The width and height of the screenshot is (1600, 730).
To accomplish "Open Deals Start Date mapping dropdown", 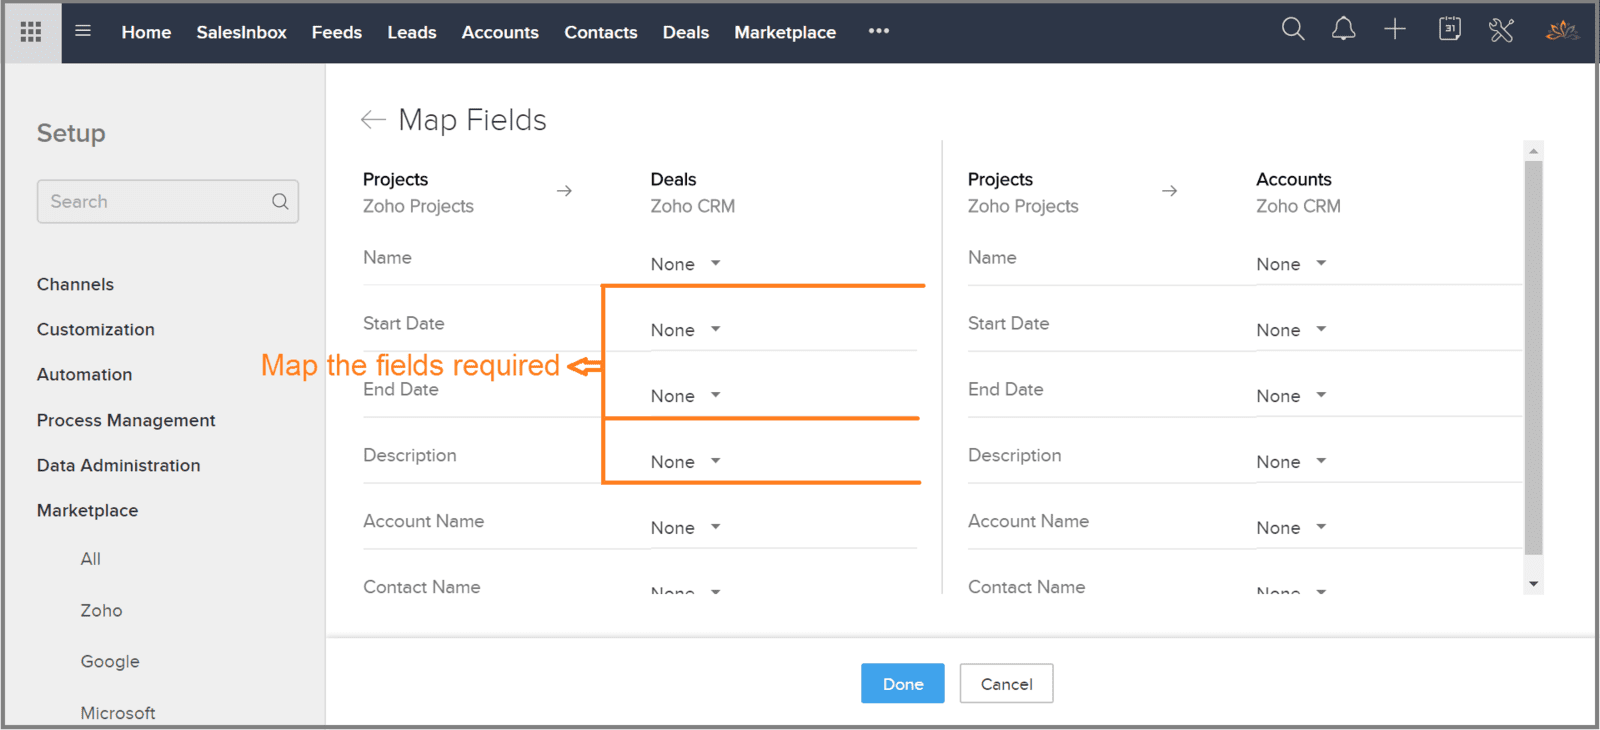I will coord(686,330).
